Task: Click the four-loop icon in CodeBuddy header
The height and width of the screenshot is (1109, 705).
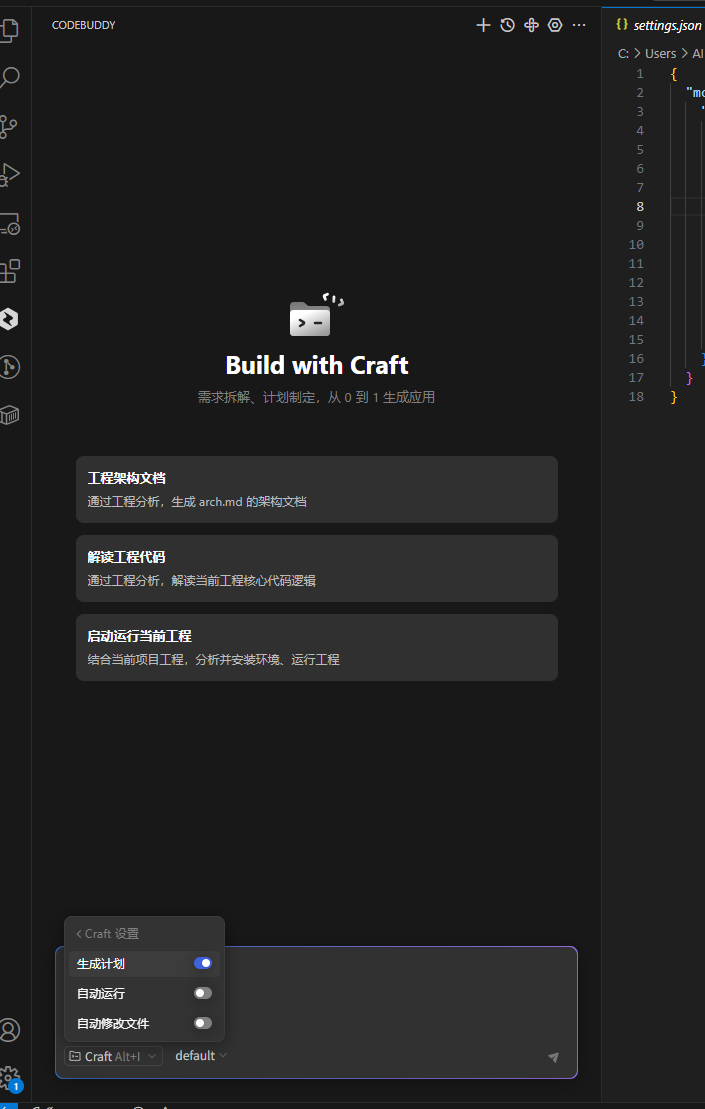Action: pyautogui.click(x=531, y=25)
